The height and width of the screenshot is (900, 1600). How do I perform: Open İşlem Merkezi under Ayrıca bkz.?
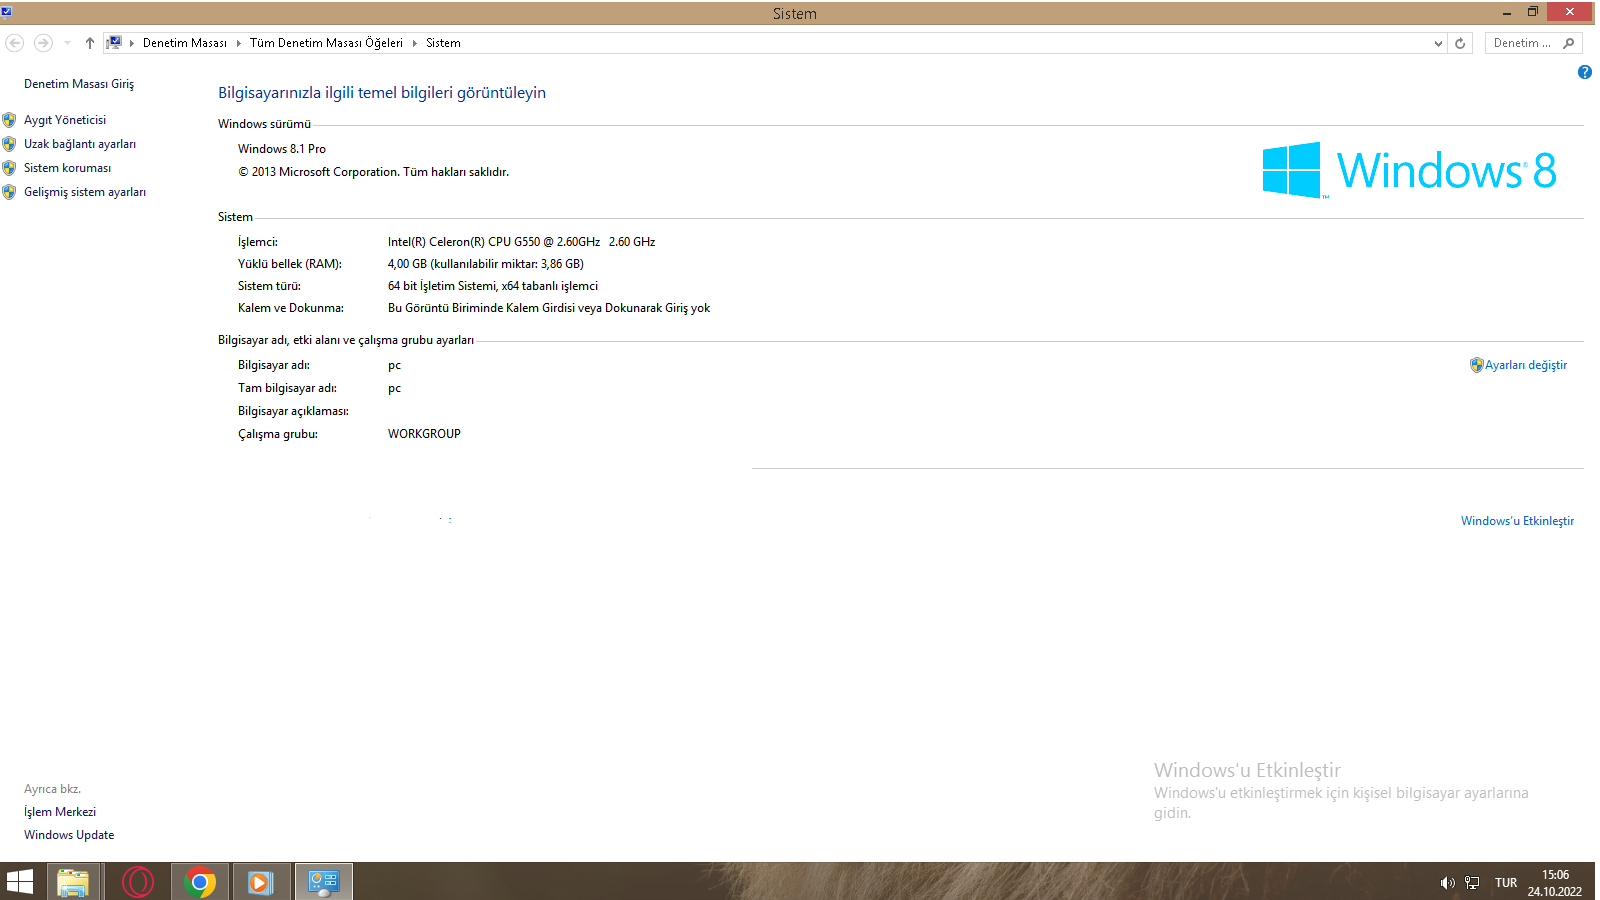60,812
